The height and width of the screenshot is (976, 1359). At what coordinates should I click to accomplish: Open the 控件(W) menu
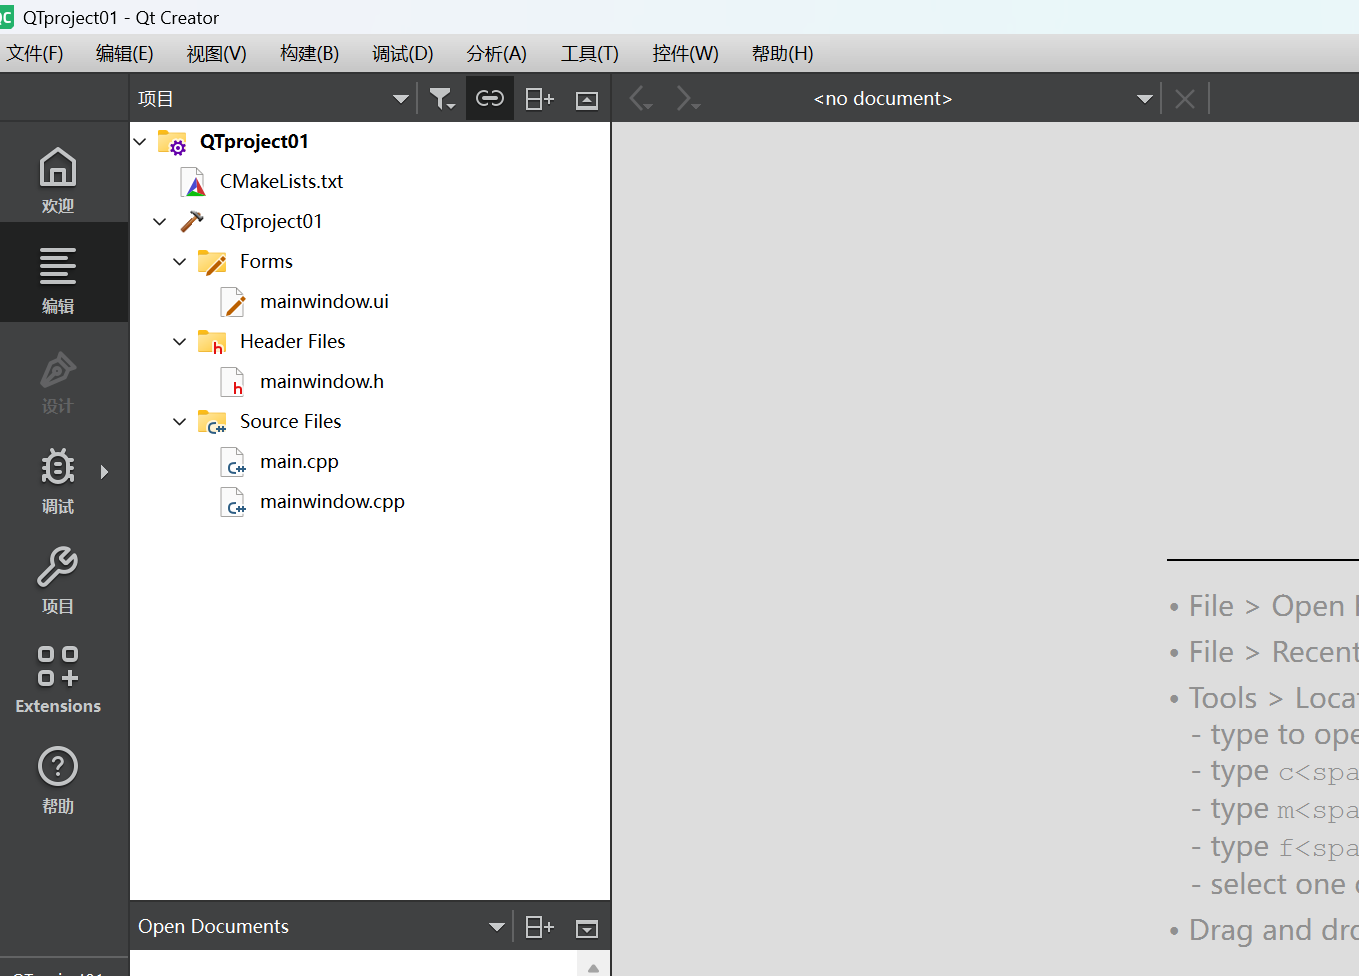pyautogui.click(x=685, y=54)
